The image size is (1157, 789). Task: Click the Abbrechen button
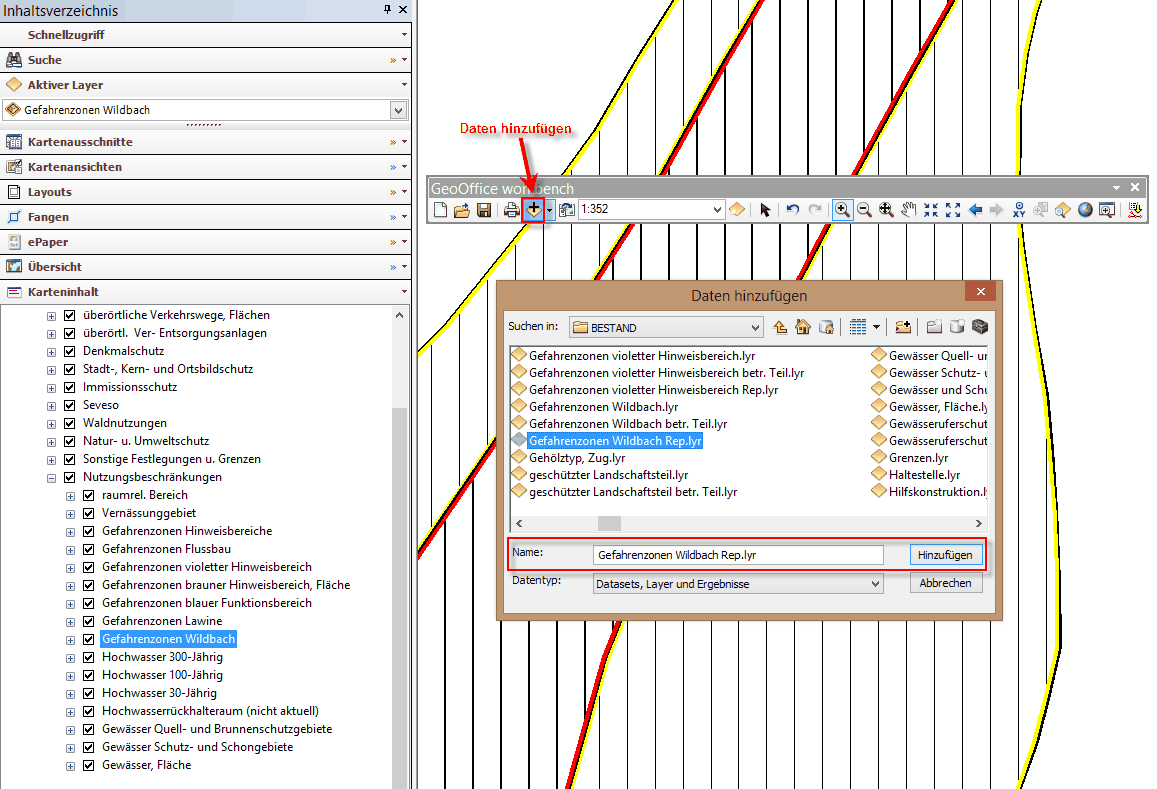[x=945, y=584]
